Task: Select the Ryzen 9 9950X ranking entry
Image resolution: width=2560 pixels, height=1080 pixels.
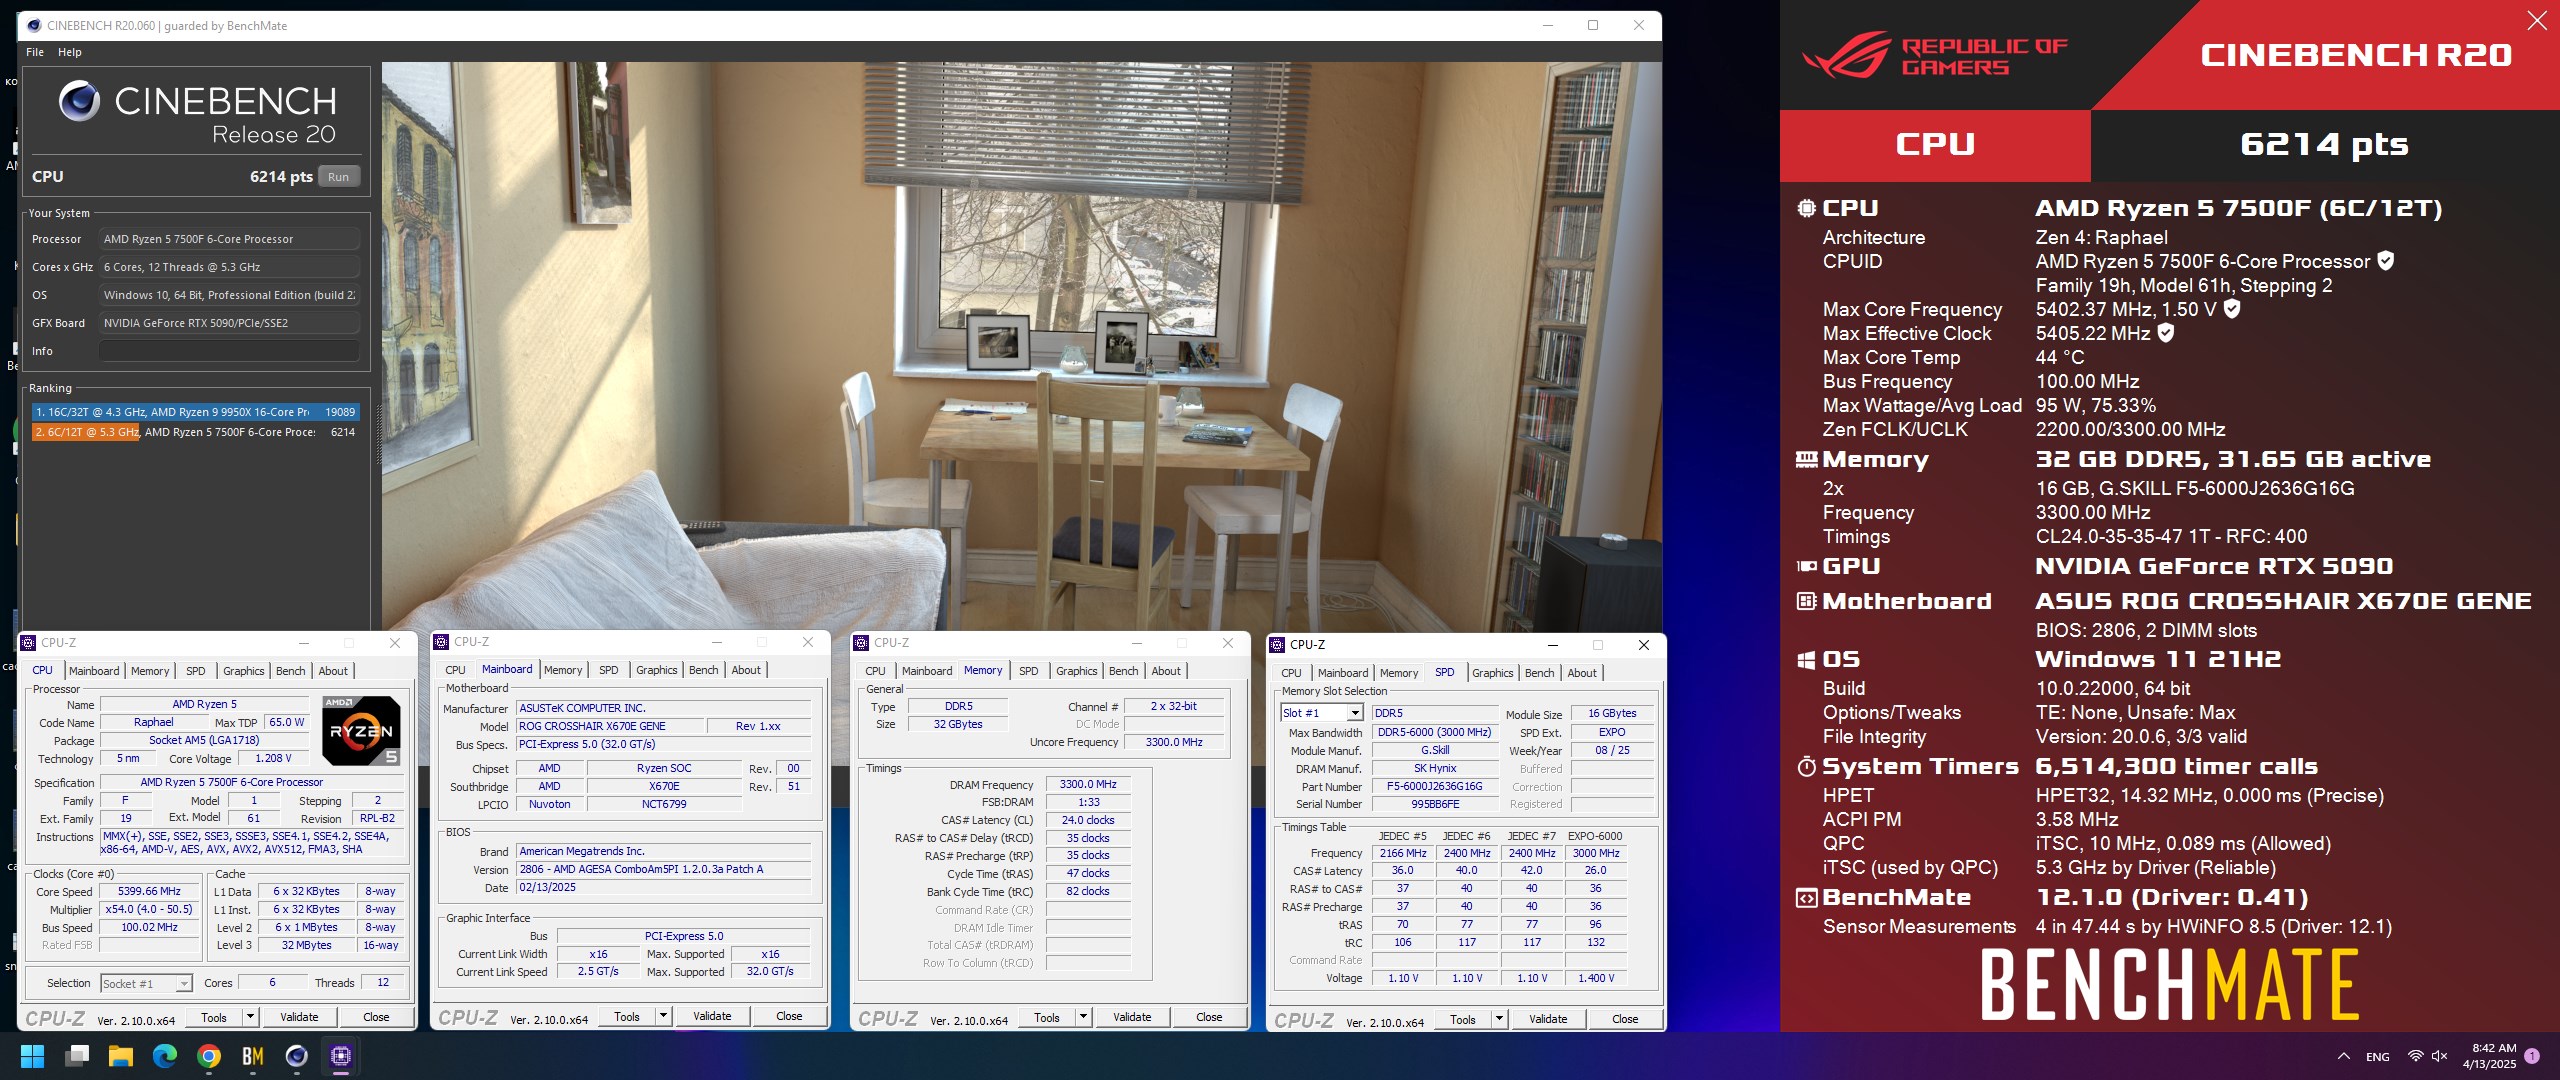Action: click(x=195, y=412)
